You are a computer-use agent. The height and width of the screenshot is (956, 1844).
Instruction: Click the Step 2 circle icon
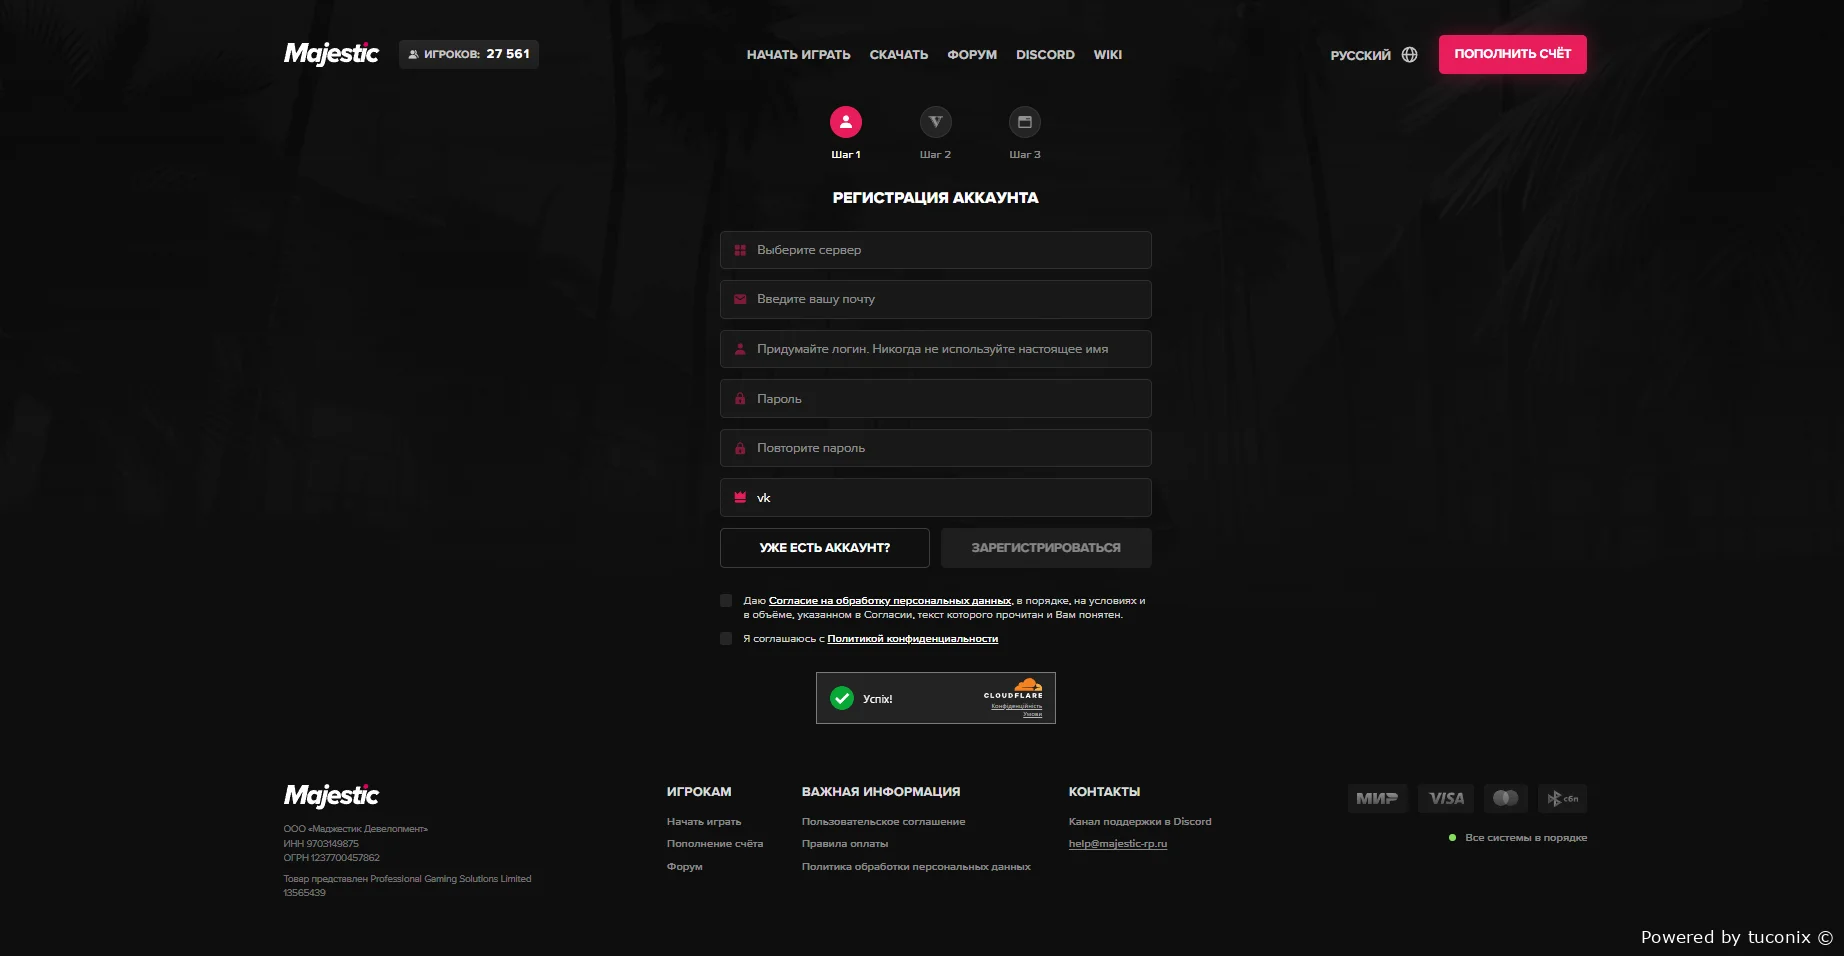935,122
